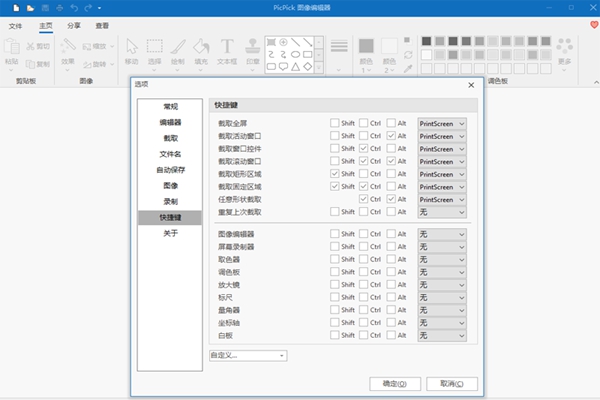Expand the 自定义... dropdown

pos(247,354)
